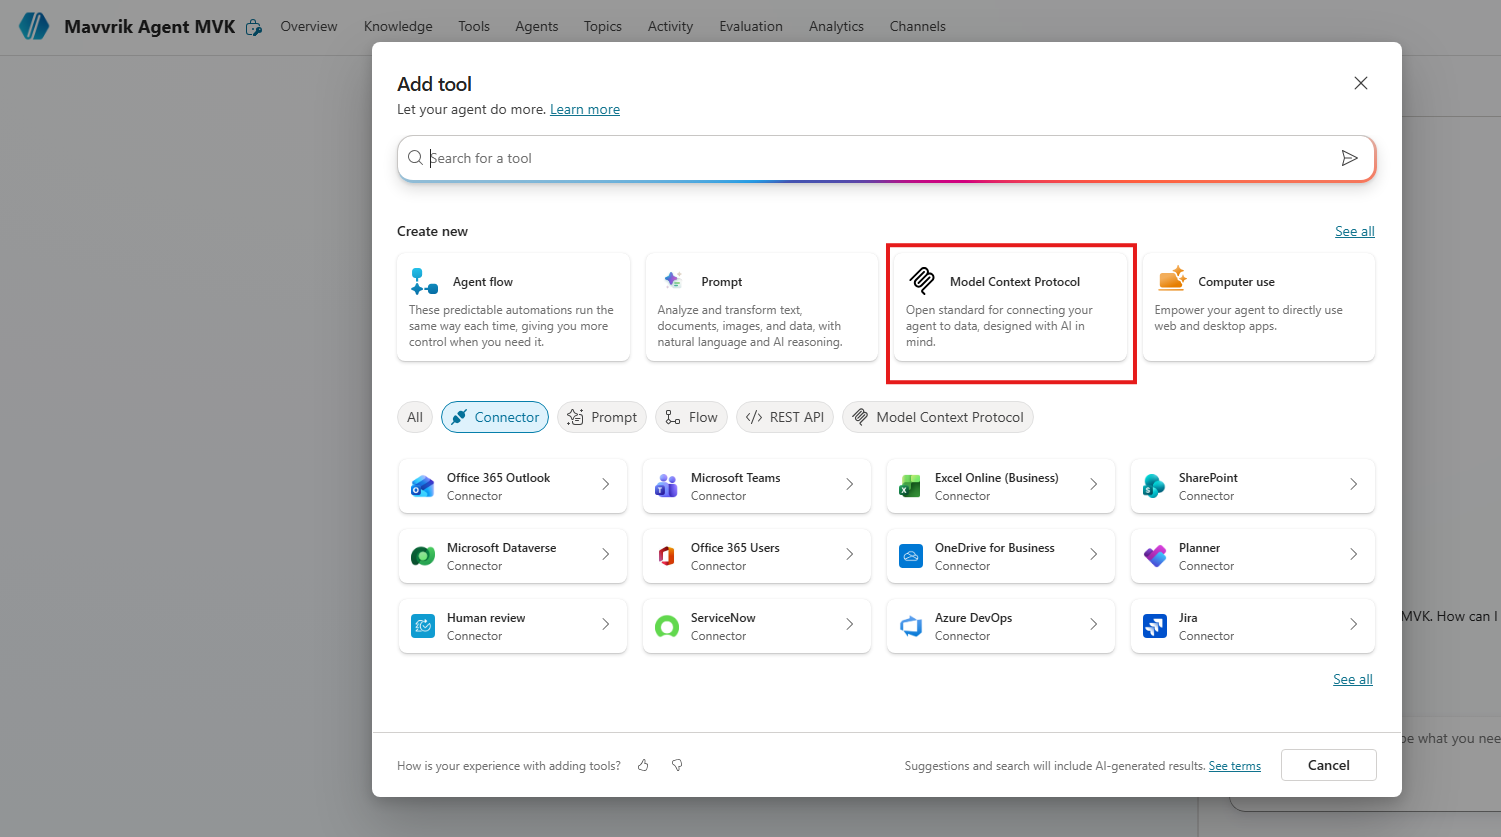Expand Excel Online (Business) connector chevron
The width and height of the screenshot is (1501, 837).
click(1093, 484)
